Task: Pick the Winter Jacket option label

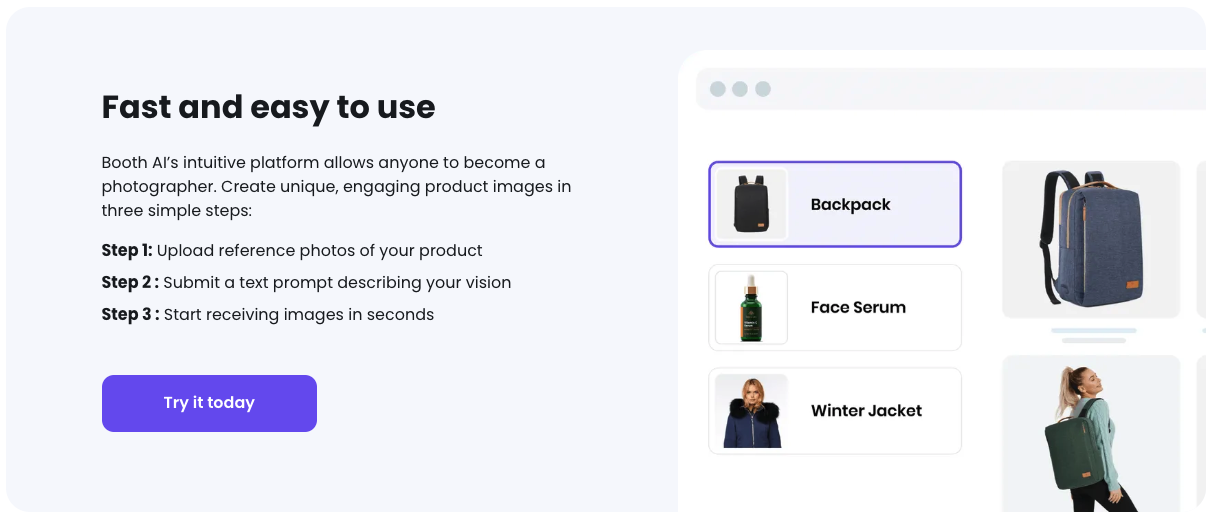Action: [x=866, y=411]
